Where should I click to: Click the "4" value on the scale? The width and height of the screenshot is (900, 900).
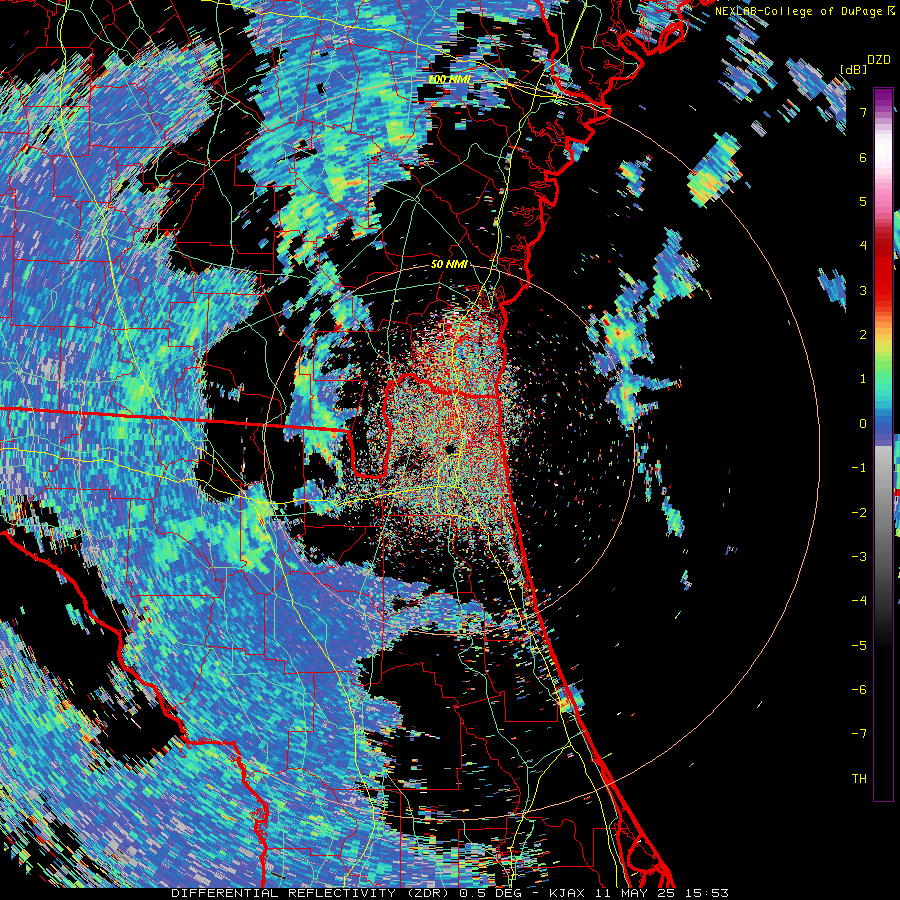[x=863, y=246]
